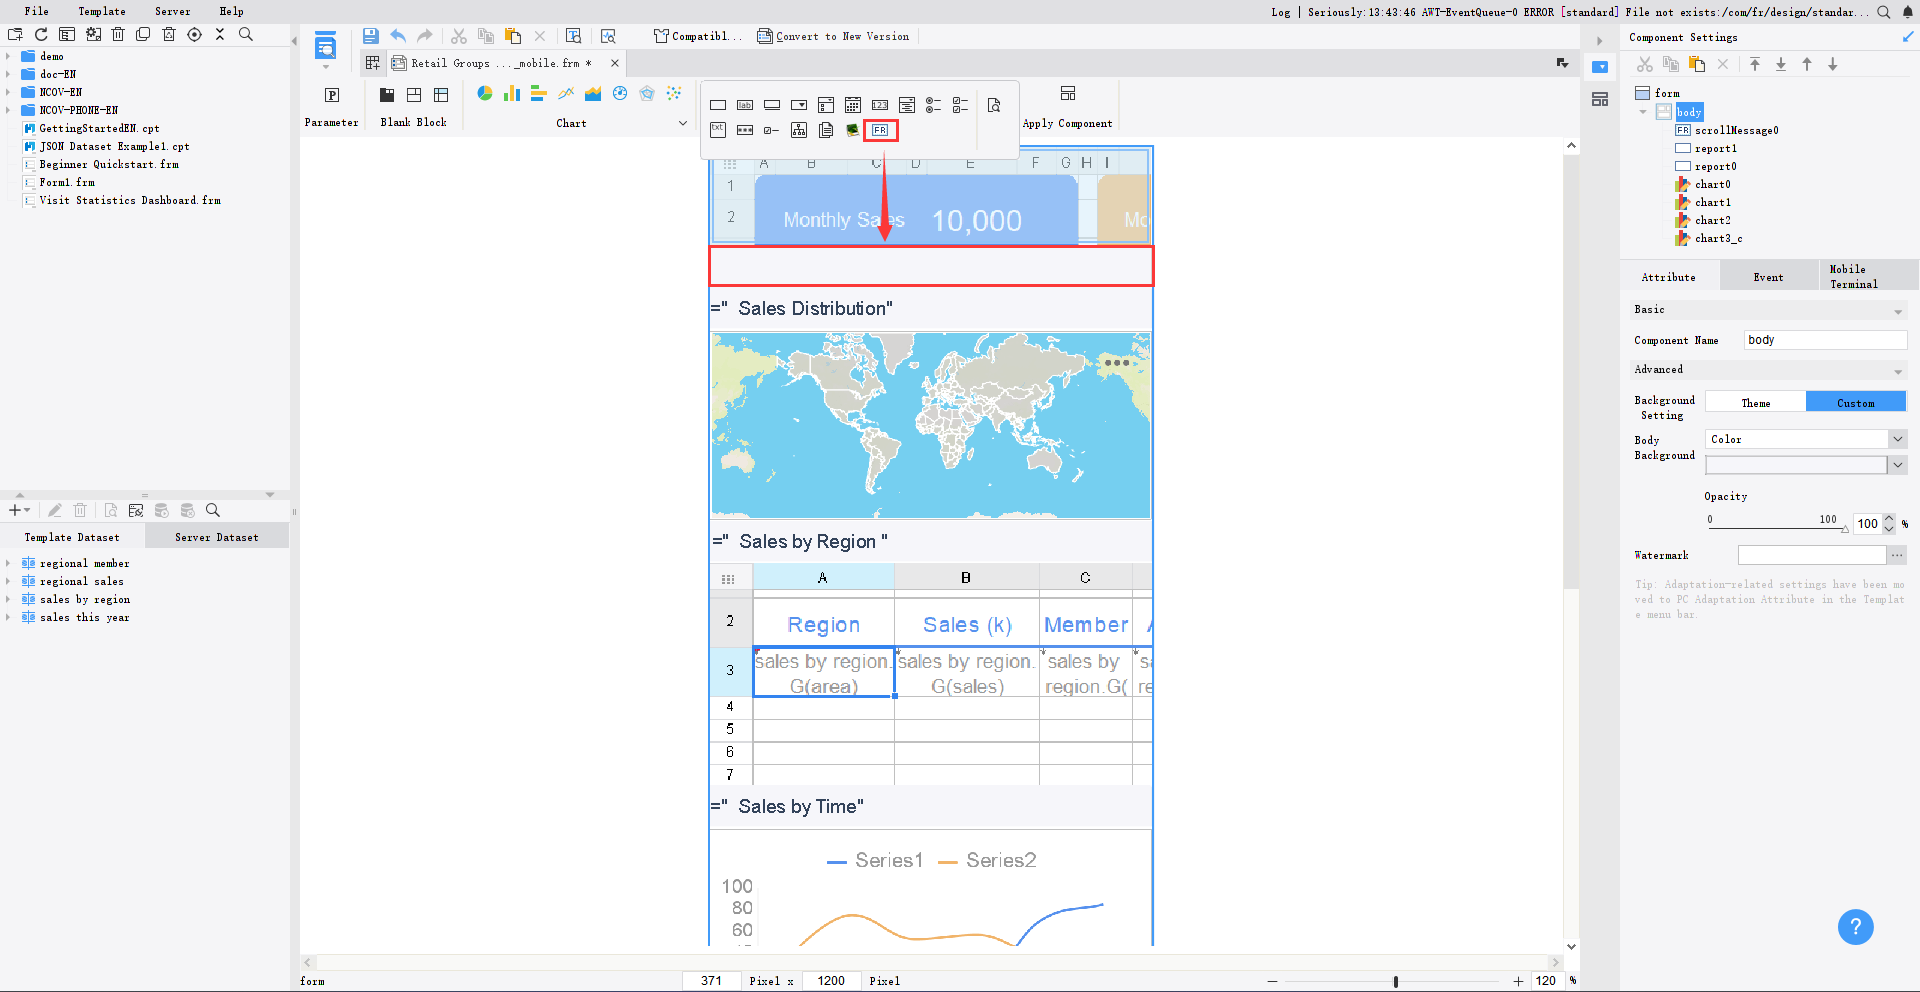The image size is (1920, 992).
Task: Click Convert to New Version button
Action: click(834, 36)
